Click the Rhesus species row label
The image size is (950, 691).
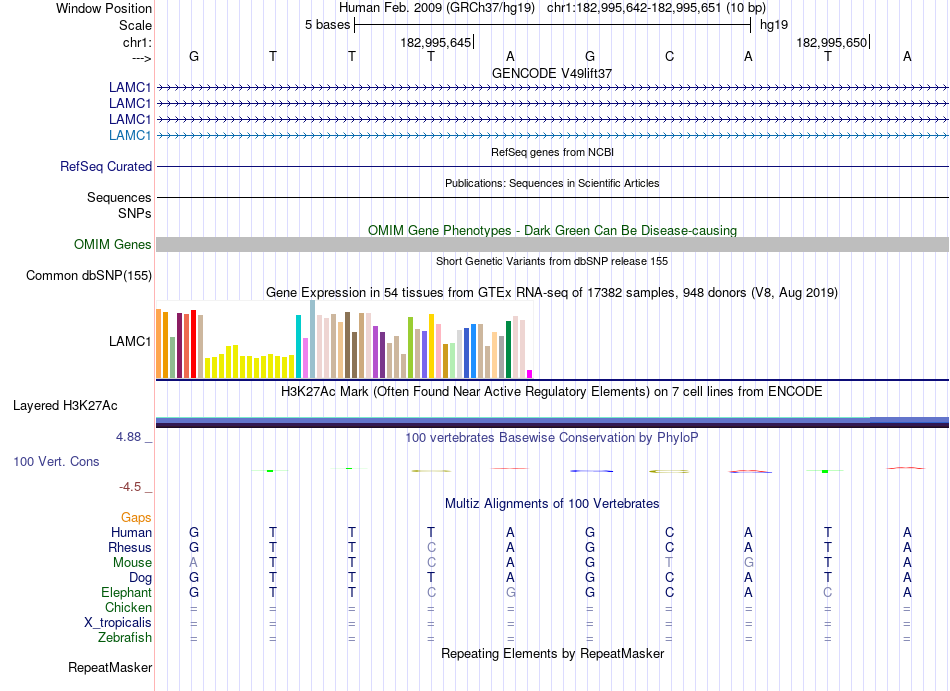click(130, 547)
